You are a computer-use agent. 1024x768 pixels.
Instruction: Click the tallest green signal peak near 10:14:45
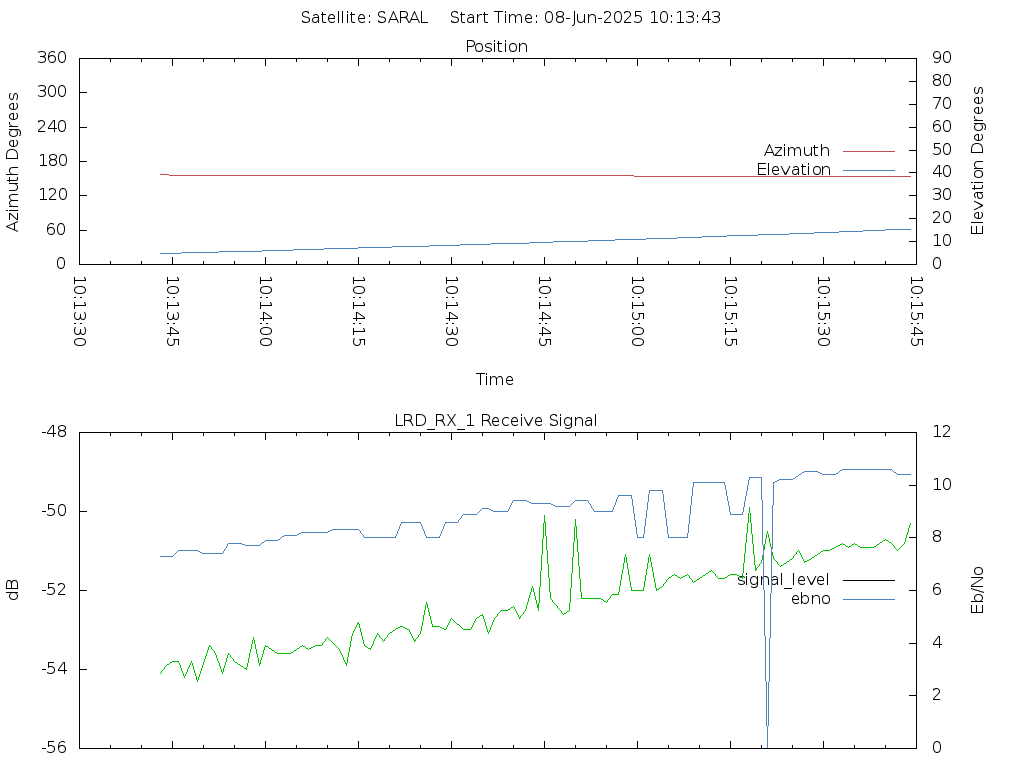[x=545, y=517]
